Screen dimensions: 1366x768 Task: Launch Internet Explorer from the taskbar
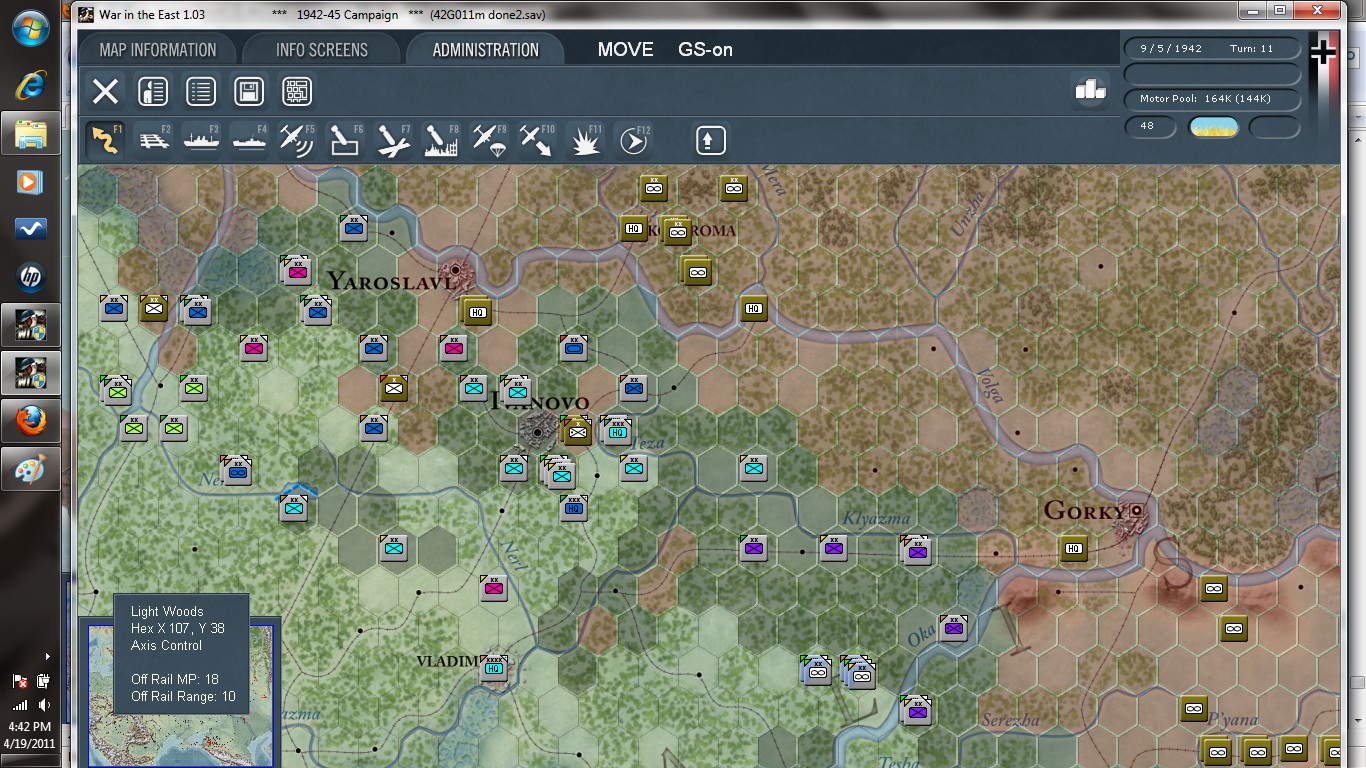[x=30, y=85]
